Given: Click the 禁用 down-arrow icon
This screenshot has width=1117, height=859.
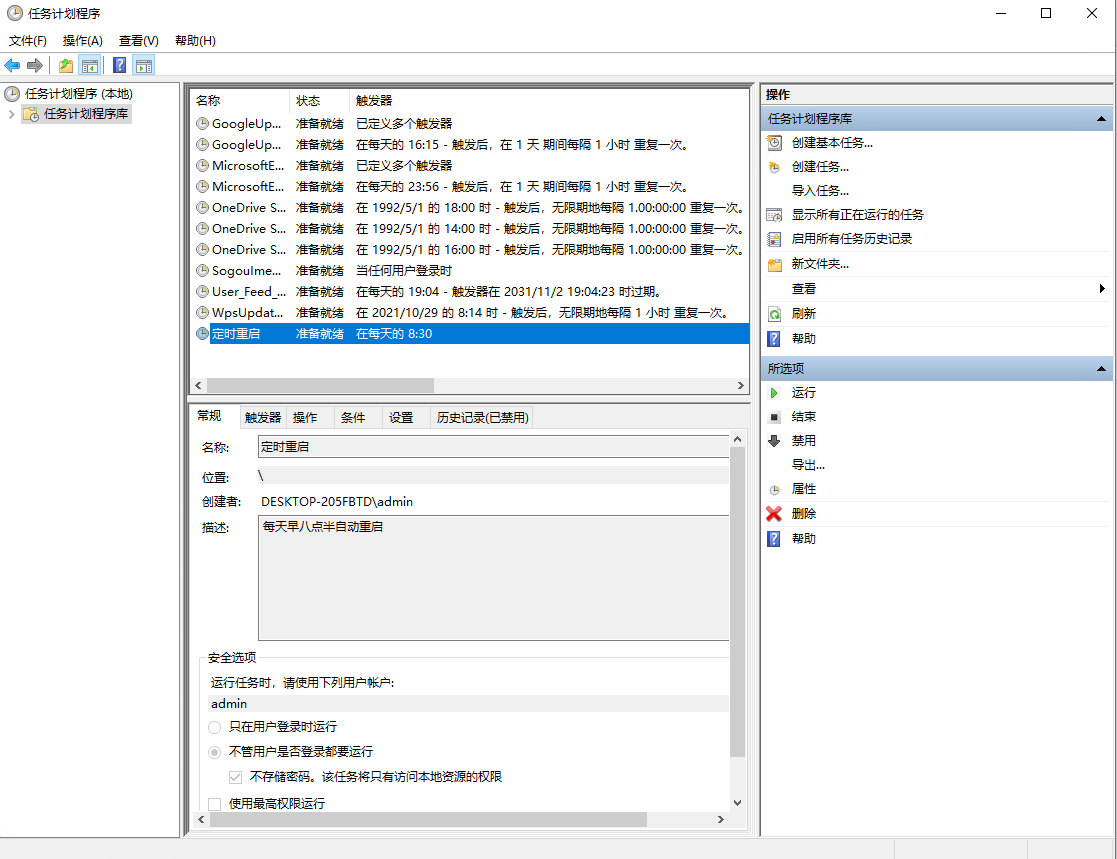Looking at the screenshot, I should pos(774,441).
